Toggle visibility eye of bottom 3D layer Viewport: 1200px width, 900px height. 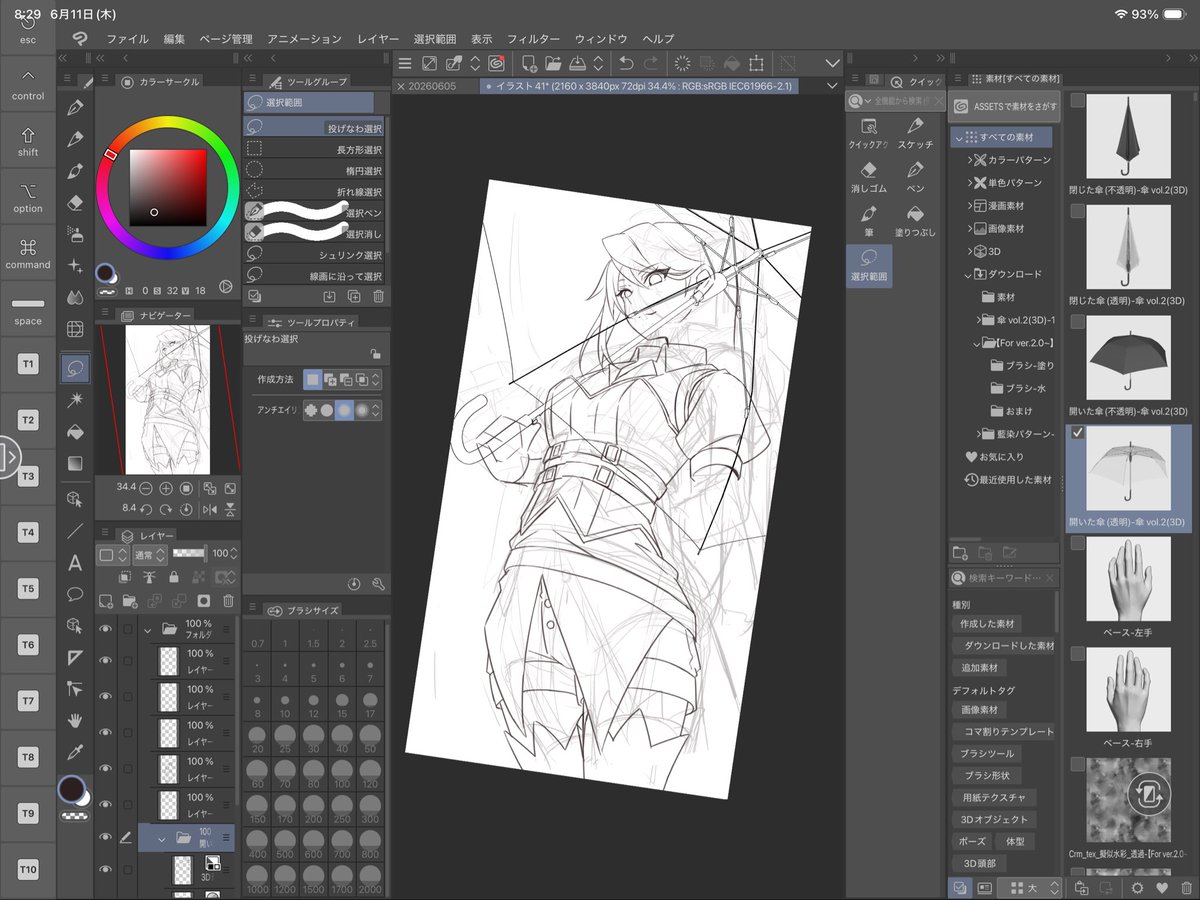105,869
